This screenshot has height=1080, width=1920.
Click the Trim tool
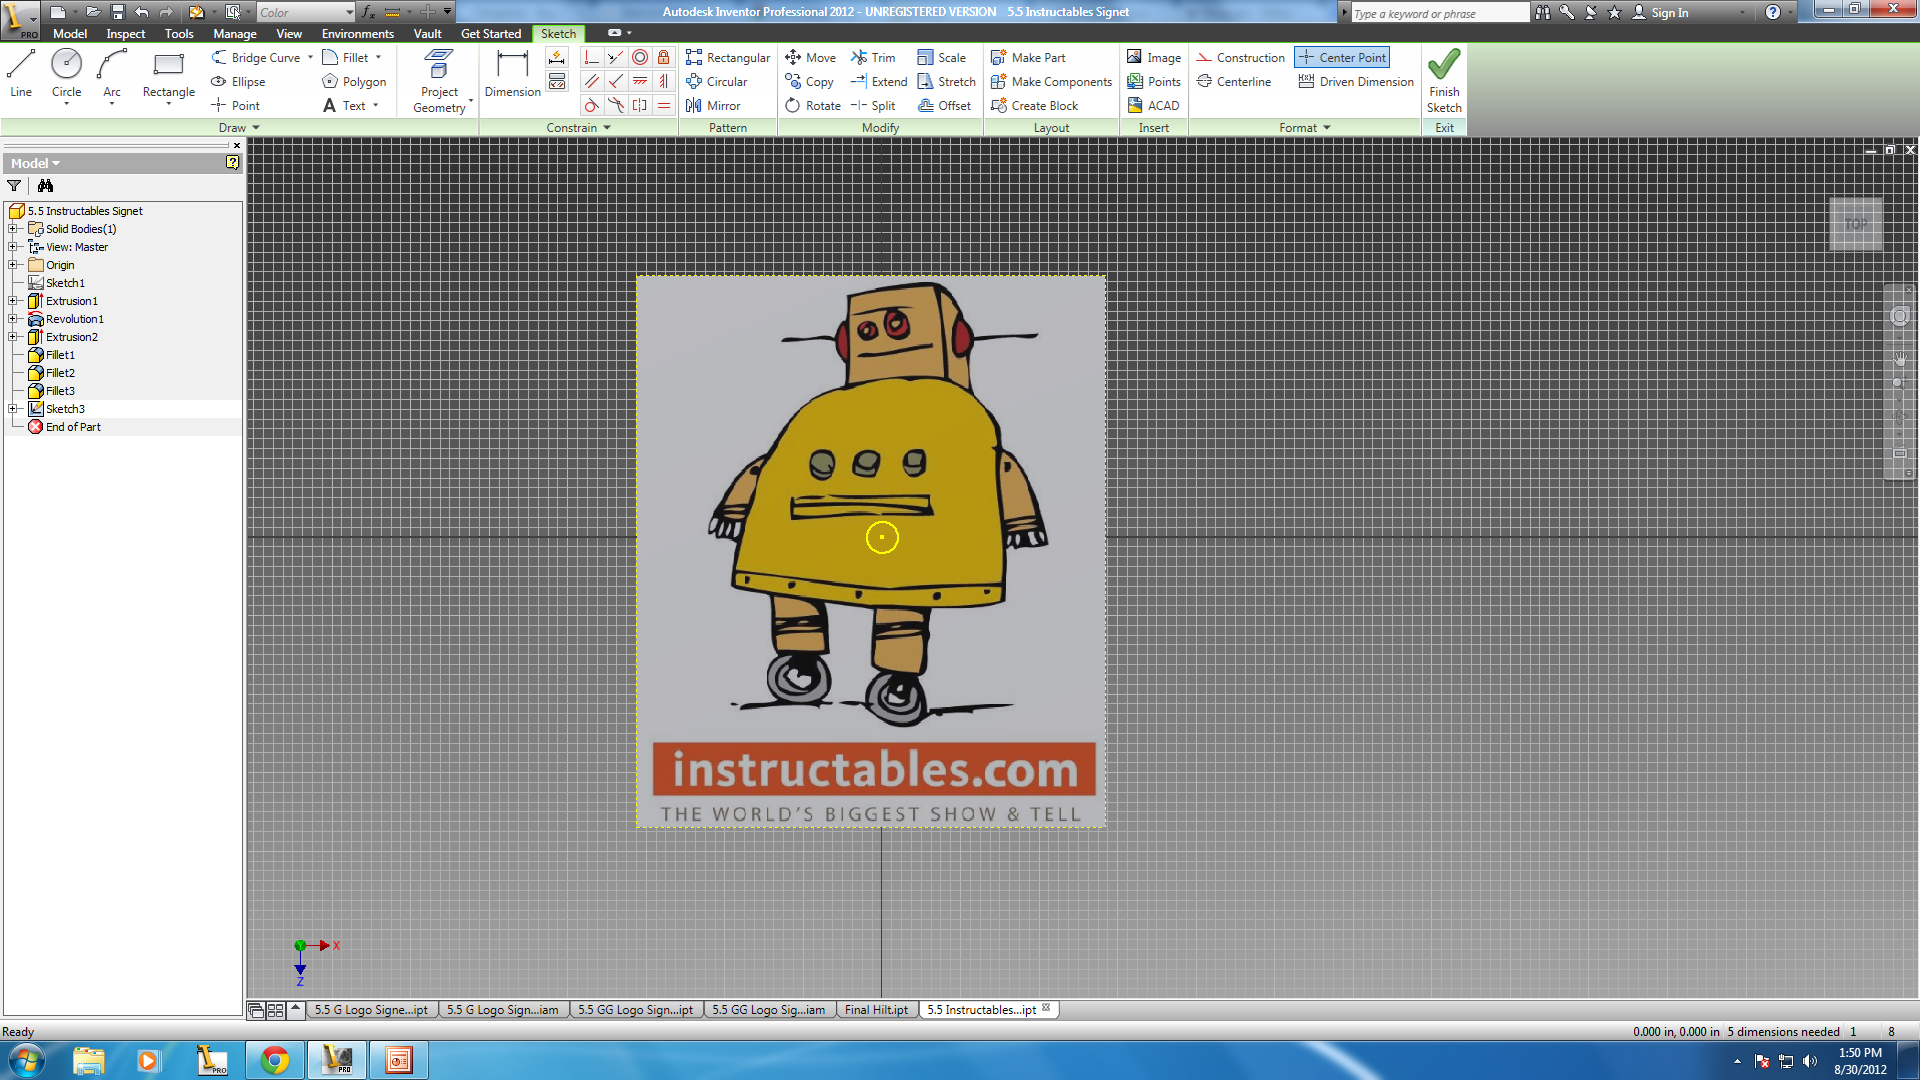tap(873, 58)
